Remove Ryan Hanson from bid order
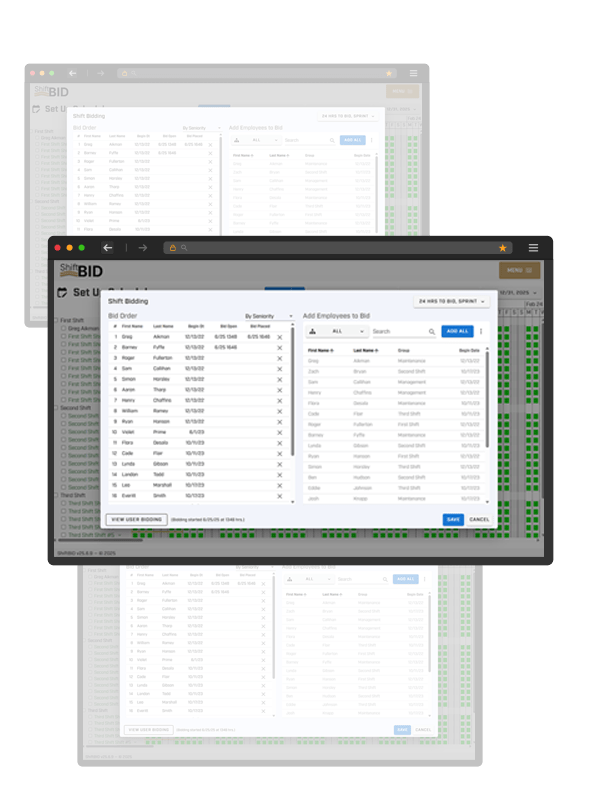The image size is (600, 800). click(x=280, y=422)
